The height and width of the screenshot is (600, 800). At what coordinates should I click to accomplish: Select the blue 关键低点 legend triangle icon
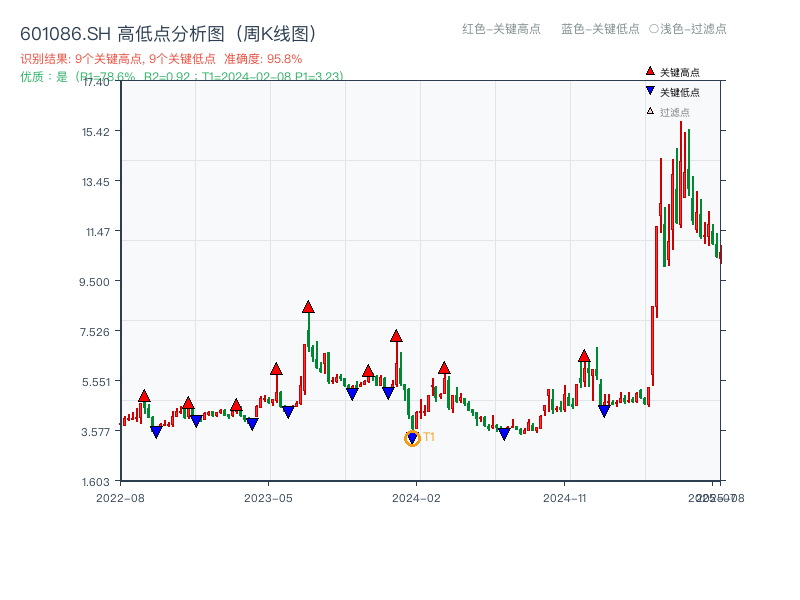648,89
